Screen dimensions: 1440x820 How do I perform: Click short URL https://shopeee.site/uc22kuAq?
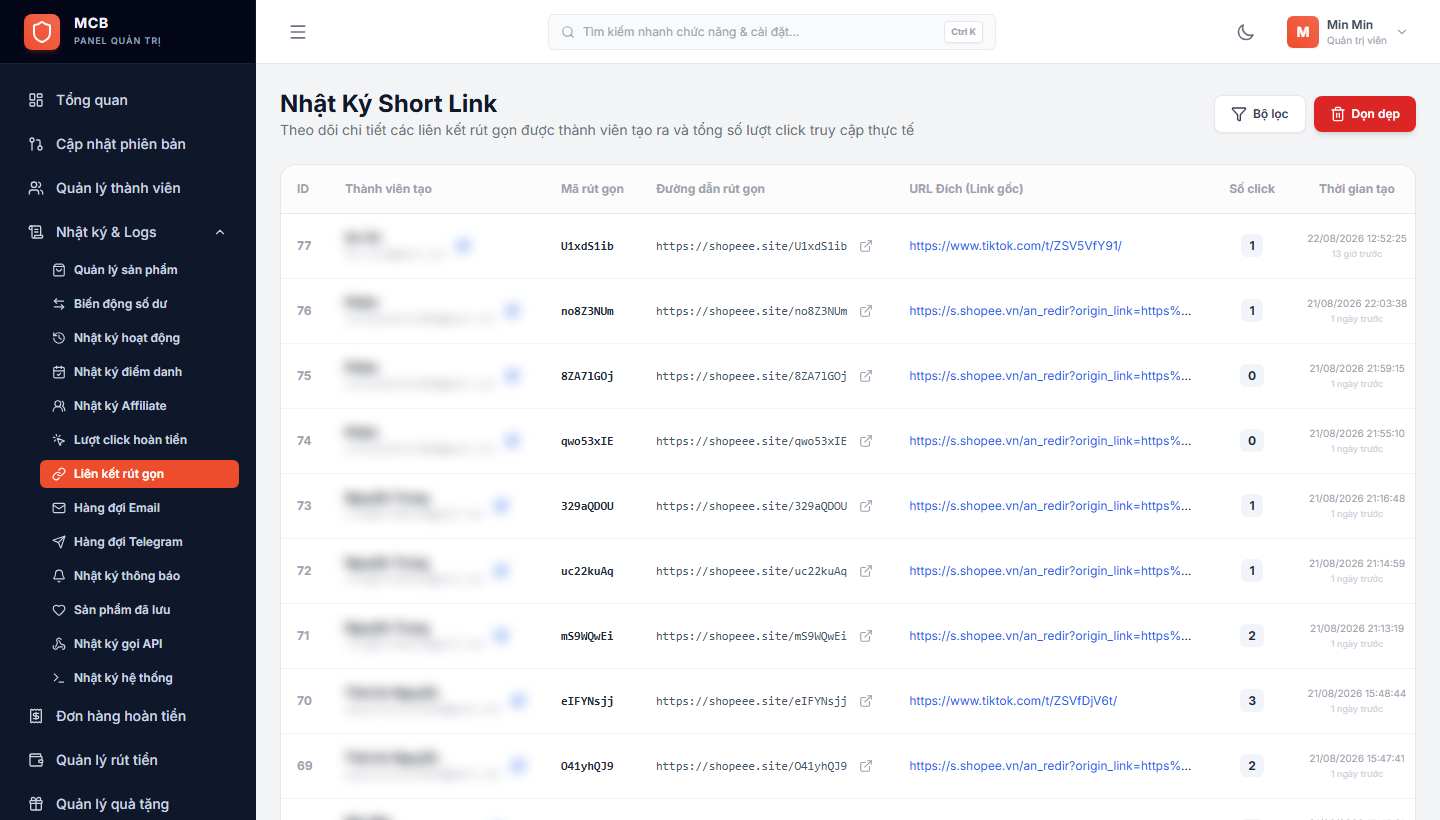[x=751, y=571]
